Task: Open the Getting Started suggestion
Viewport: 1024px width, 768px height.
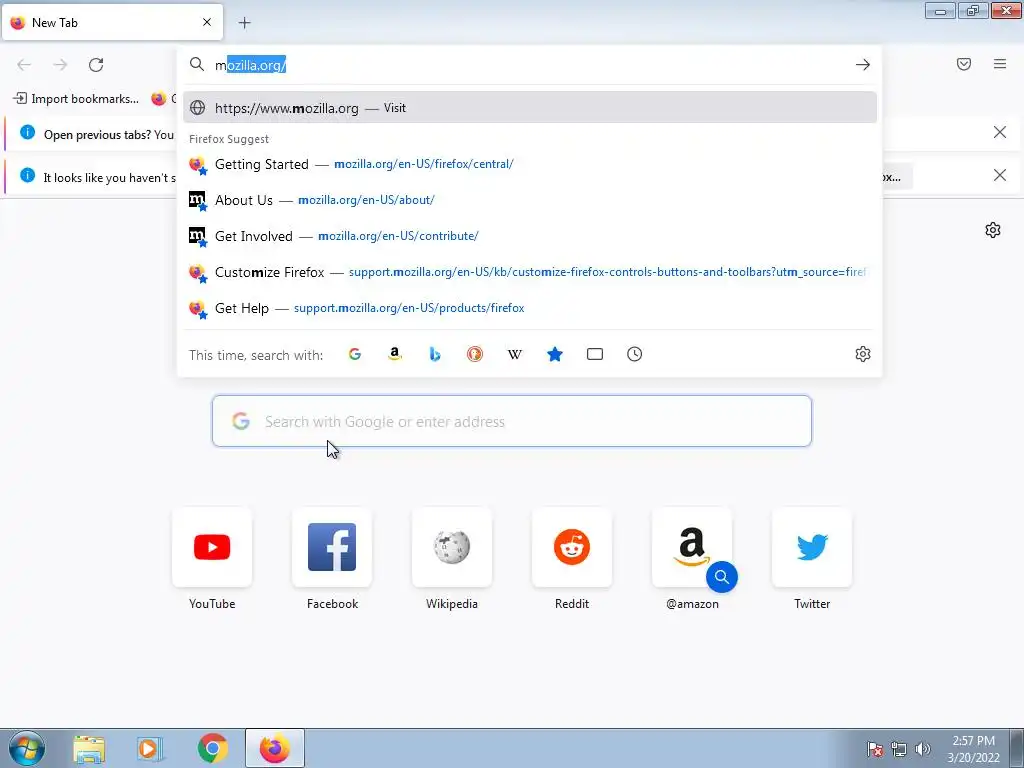Action: (x=530, y=164)
